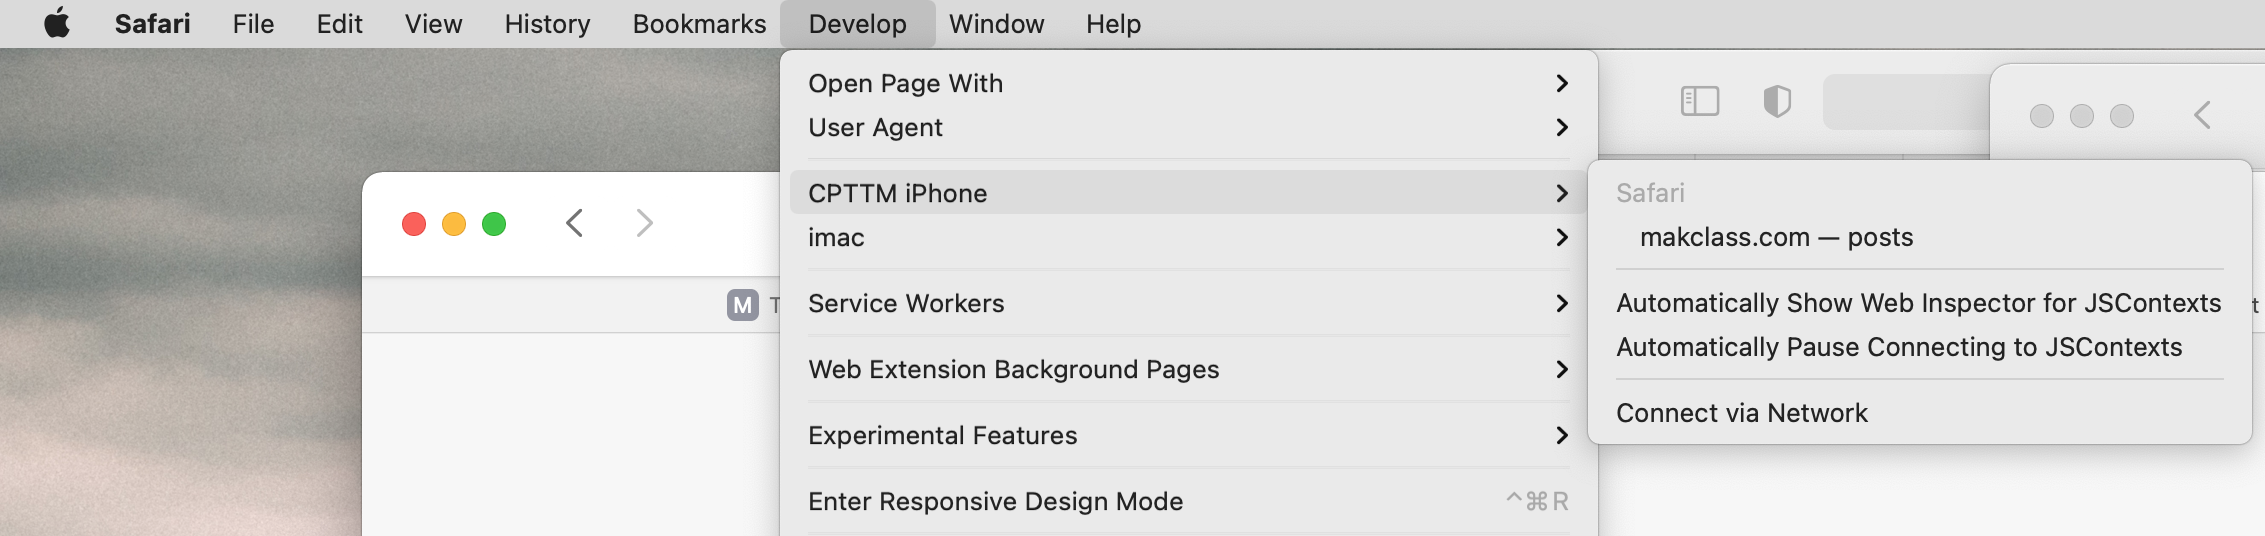
Task: Open the Apple menu
Action: pyautogui.click(x=57, y=23)
